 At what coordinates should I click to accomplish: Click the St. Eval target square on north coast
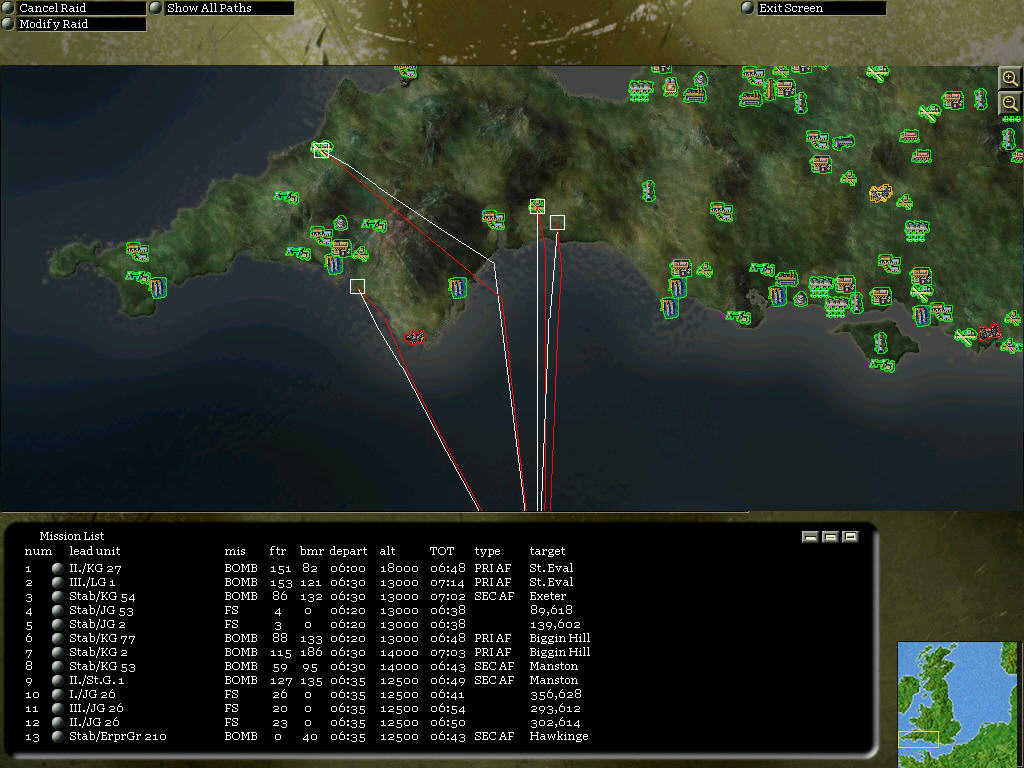pyautogui.click(x=321, y=150)
